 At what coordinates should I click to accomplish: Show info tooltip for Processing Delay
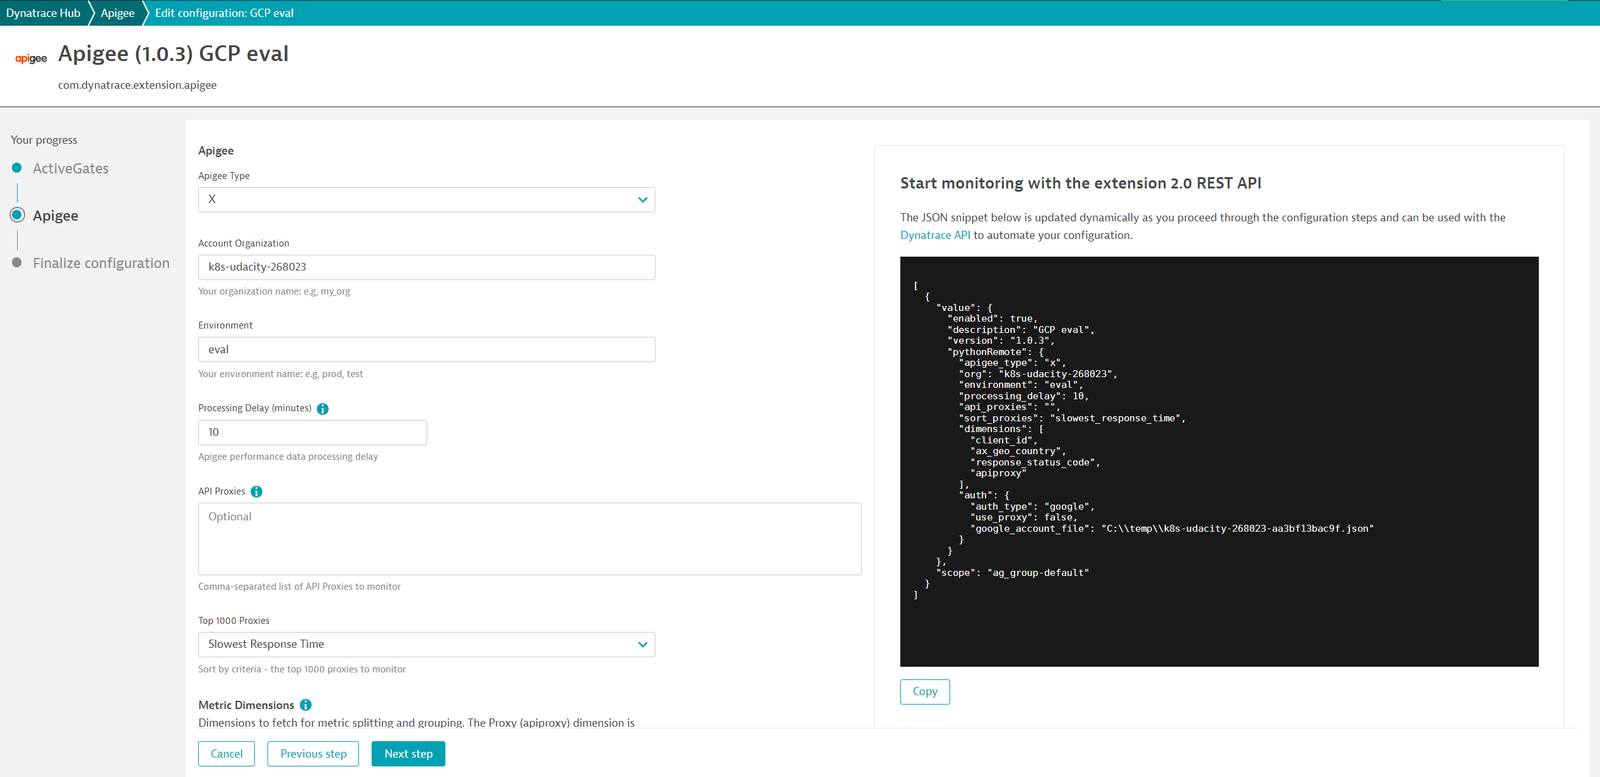point(323,409)
